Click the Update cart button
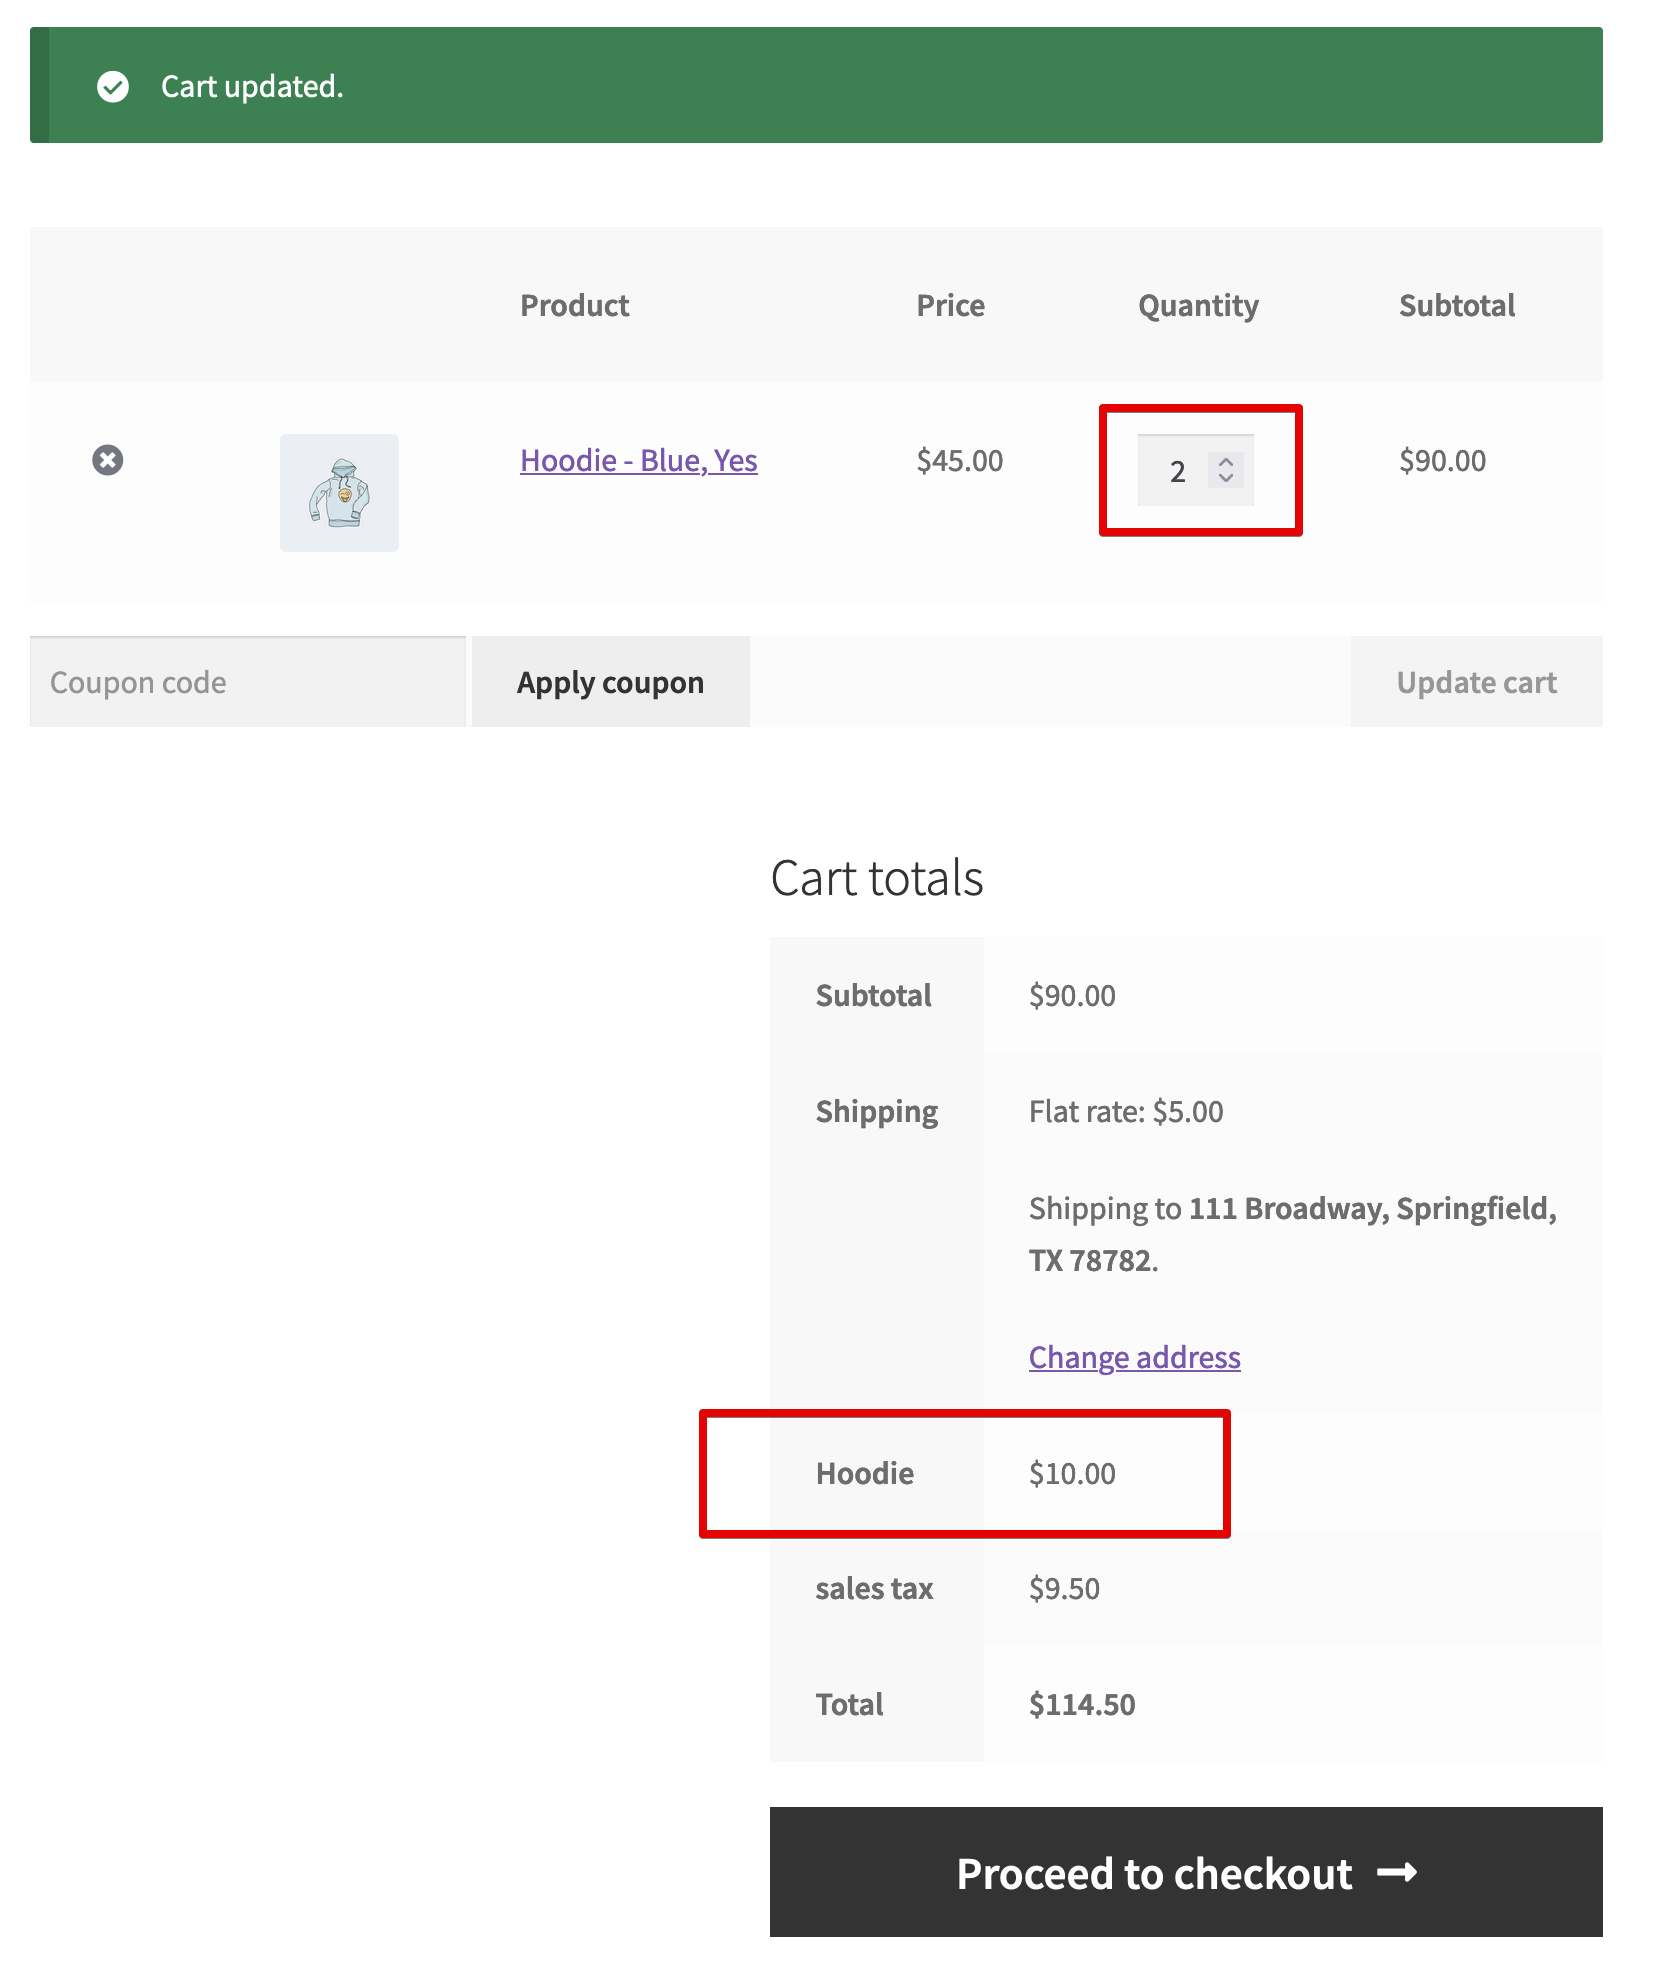 point(1475,682)
